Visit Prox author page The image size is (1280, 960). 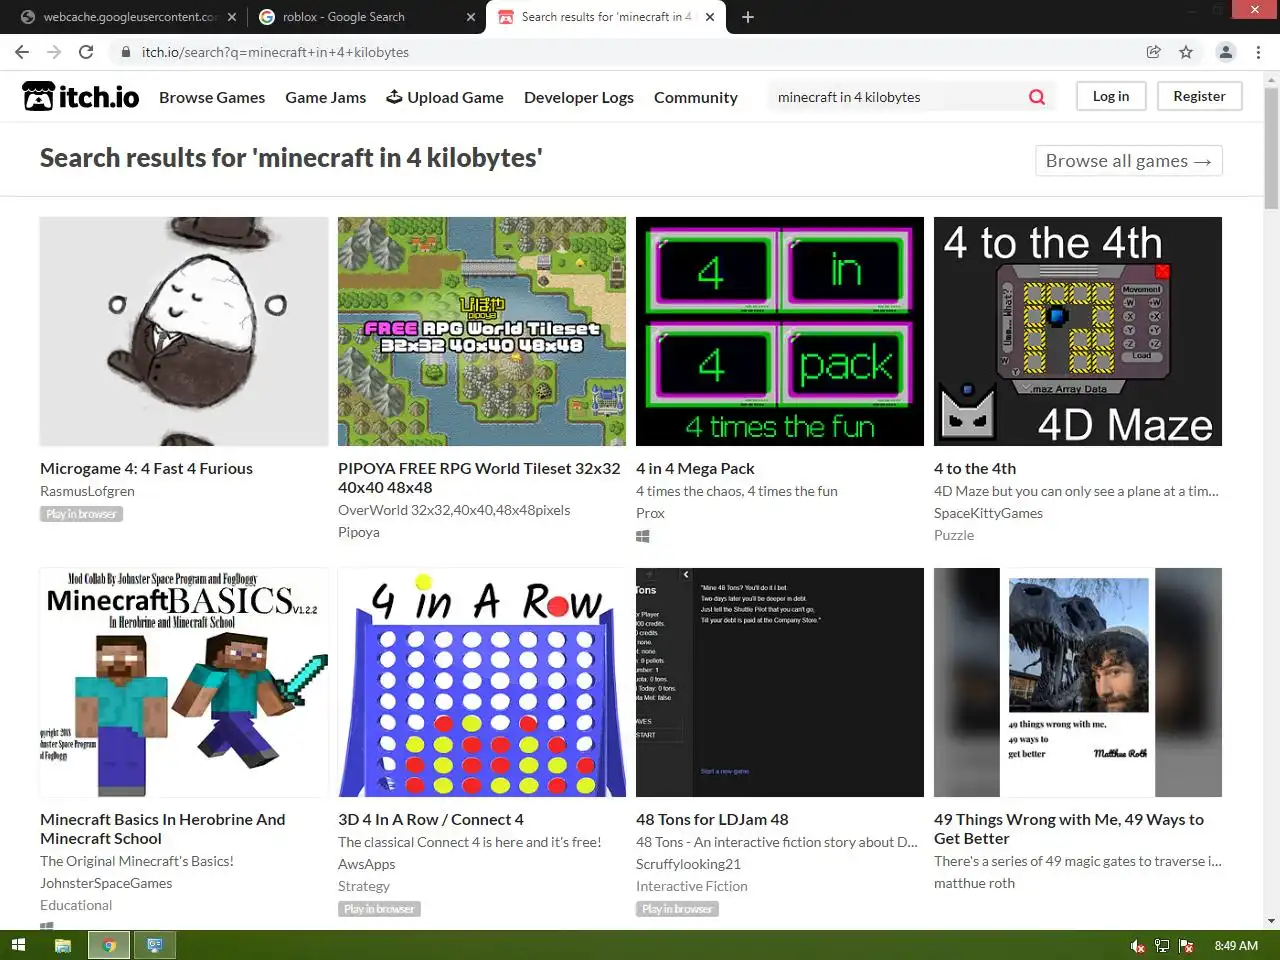[650, 513]
